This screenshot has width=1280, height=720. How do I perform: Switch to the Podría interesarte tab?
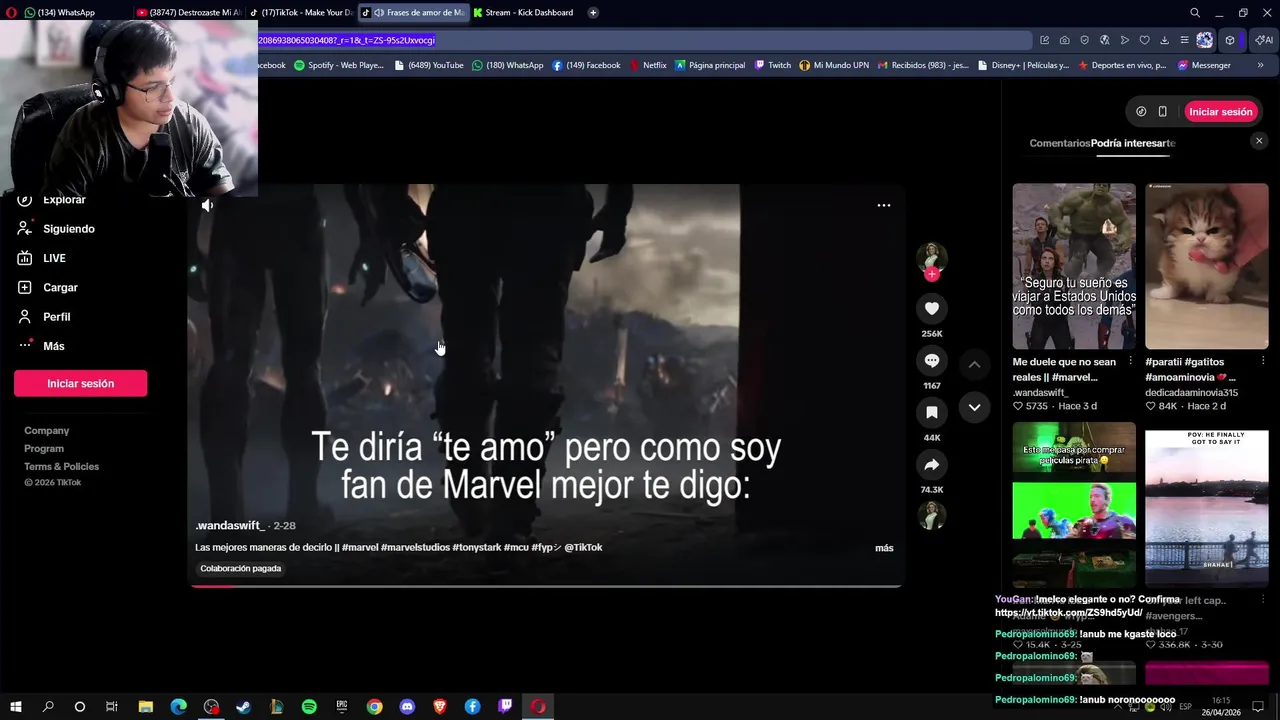[1133, 143]
